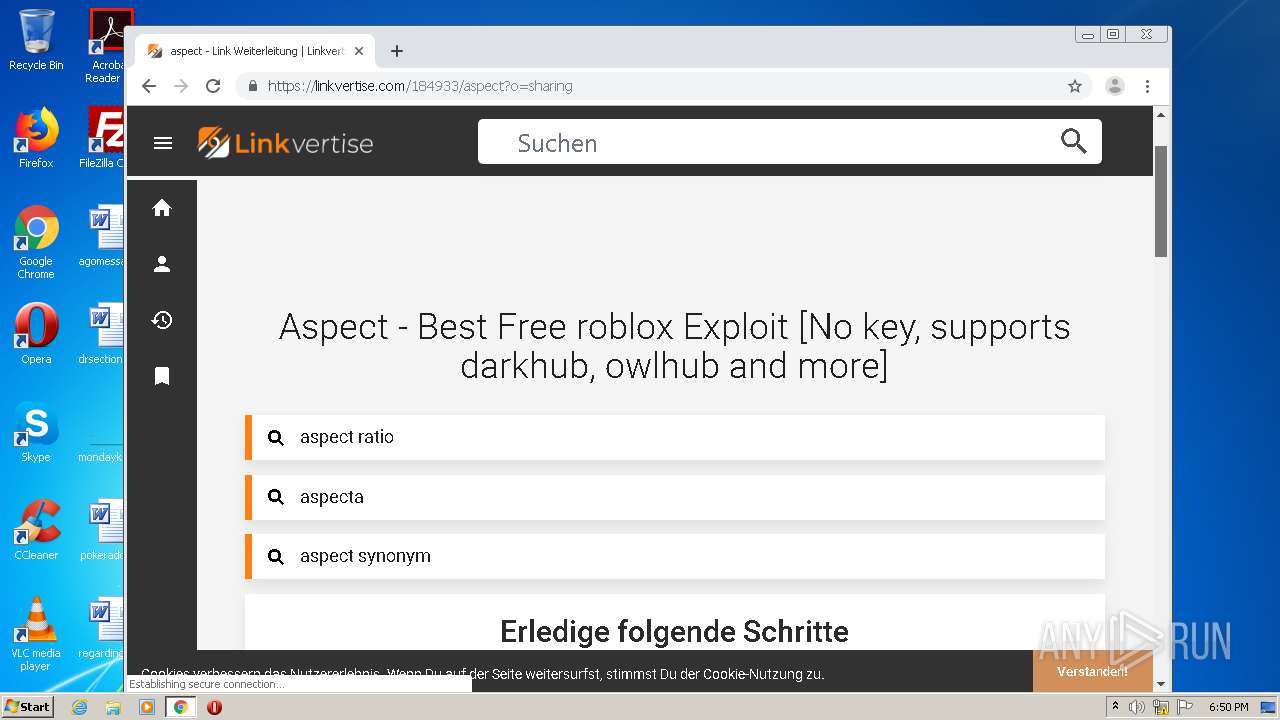Image resolution: width=1280 pixels, height=720 pixels.
Task: Click the Aspect roblox Exploit title
Action: (x=675, y=346)
